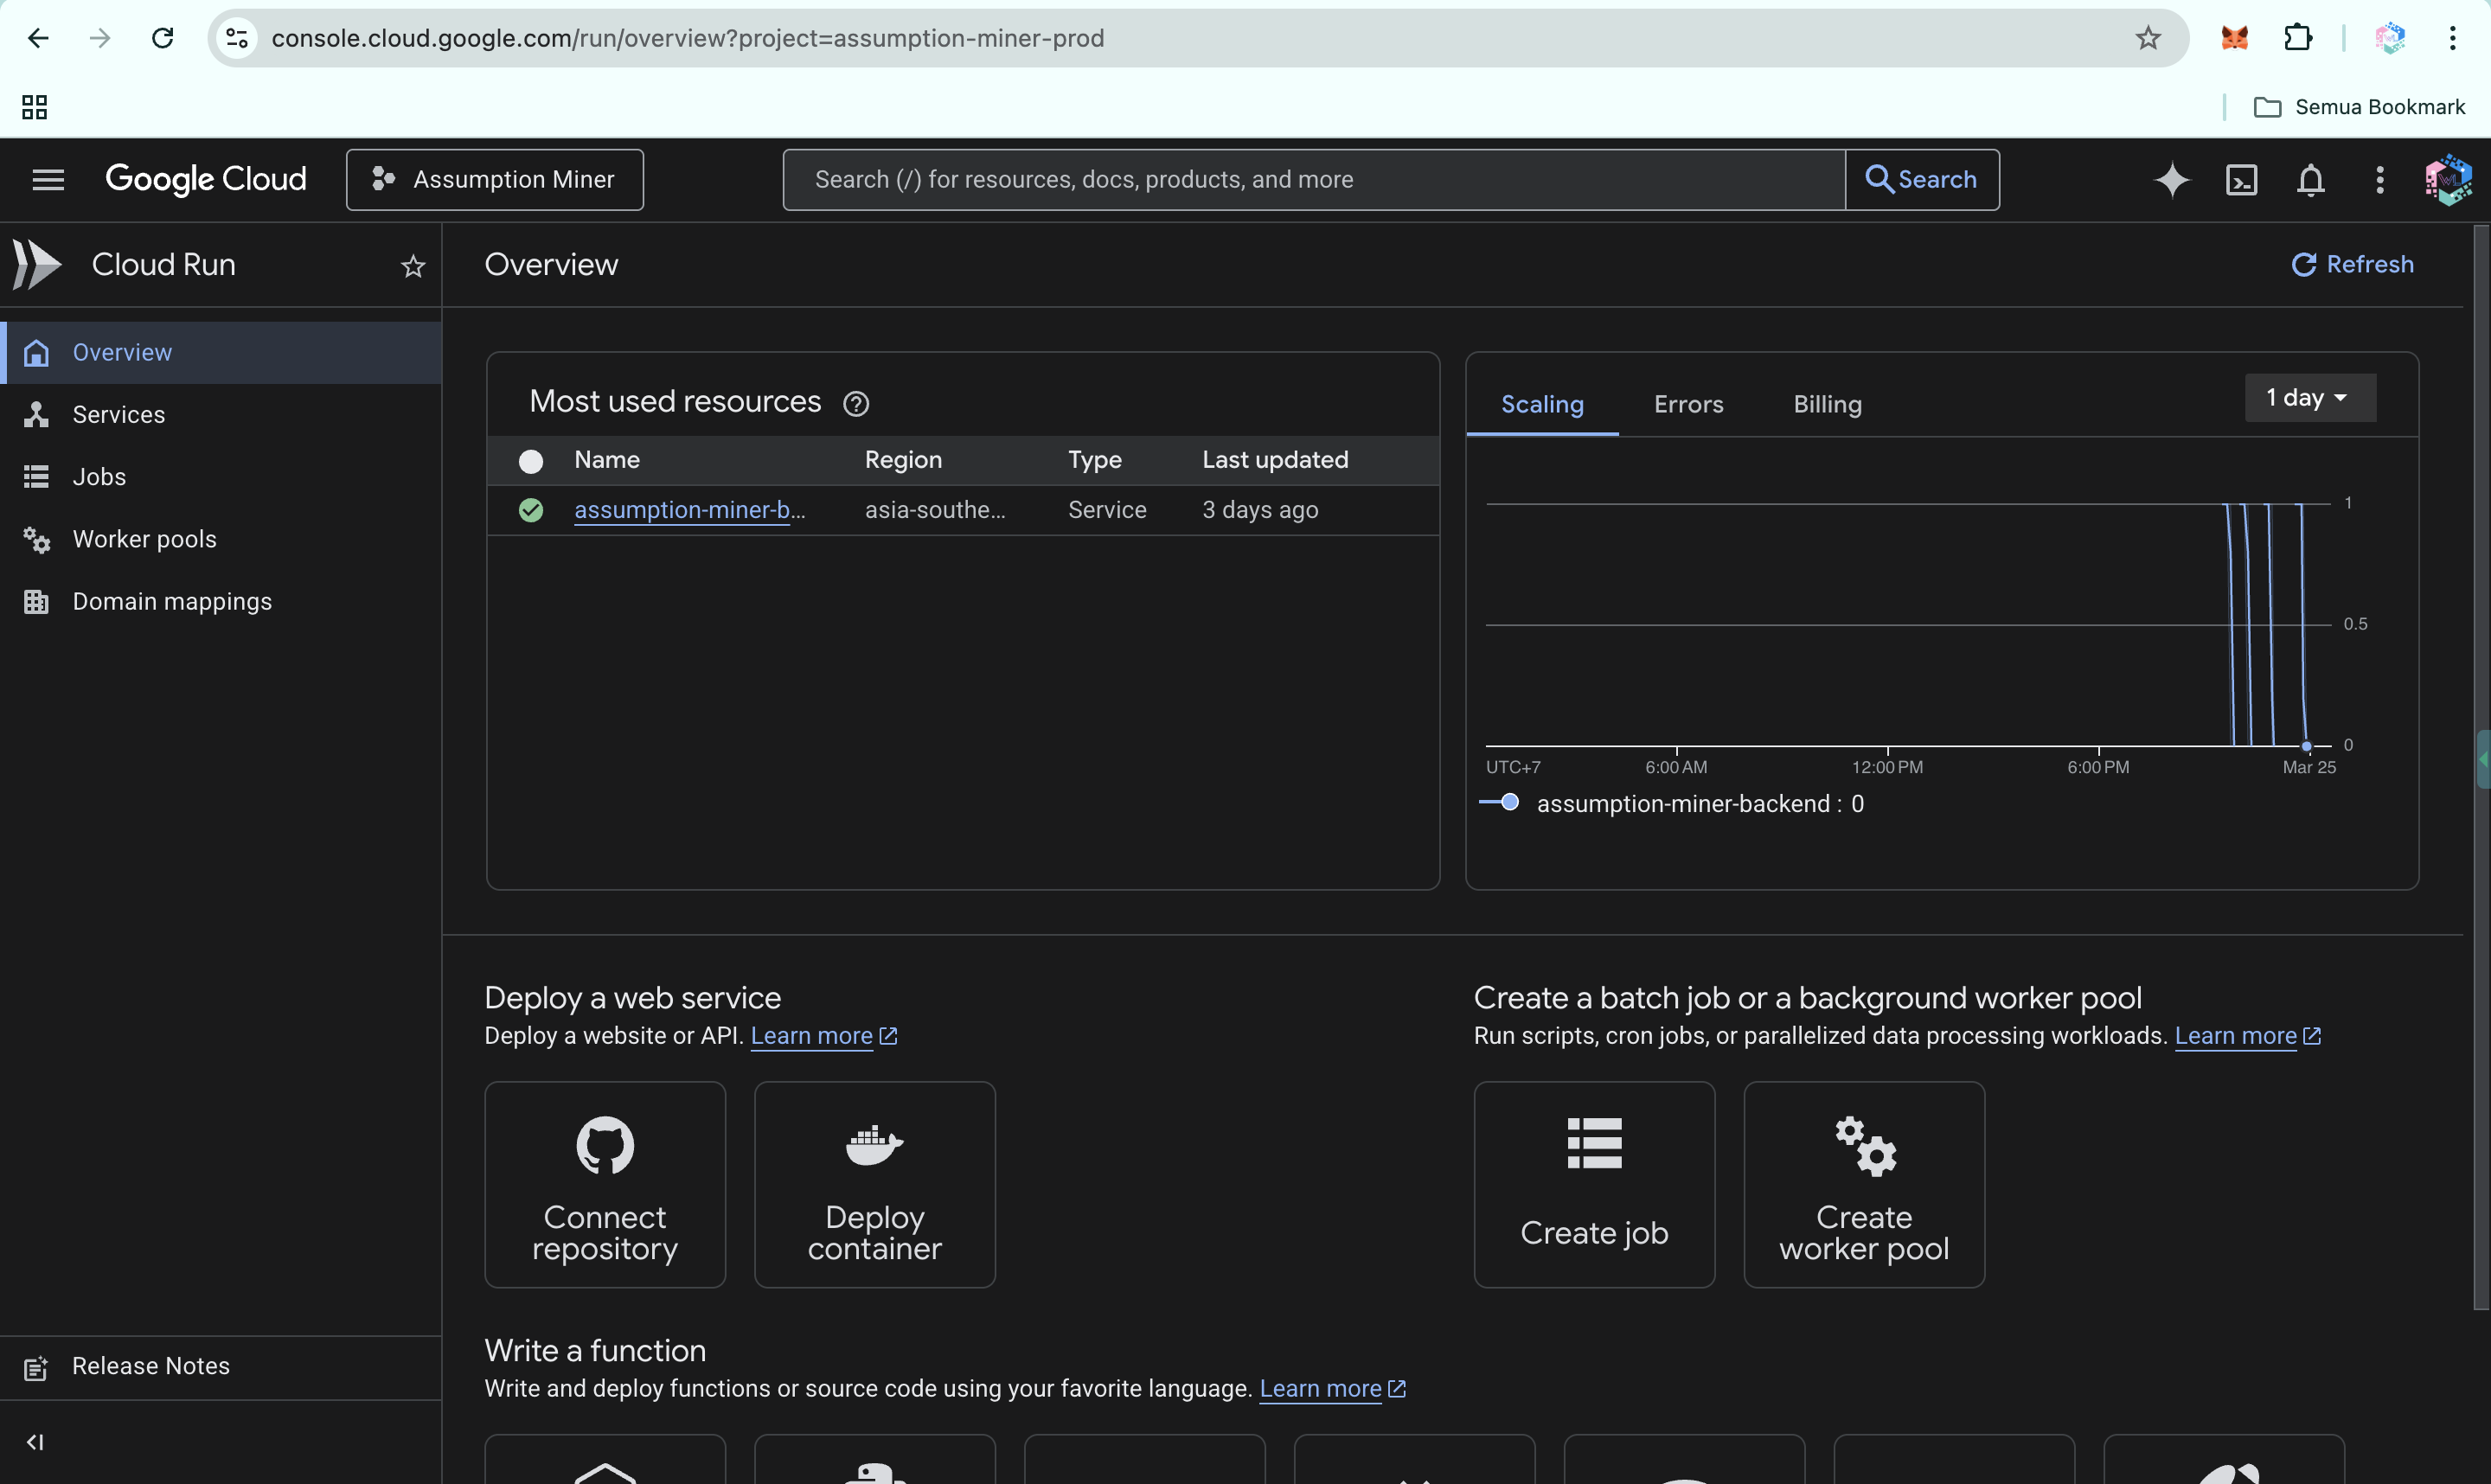Open the console settings three-dot menu
The height and width of the screenshot is (1484, 2491).
point(2380,180)
